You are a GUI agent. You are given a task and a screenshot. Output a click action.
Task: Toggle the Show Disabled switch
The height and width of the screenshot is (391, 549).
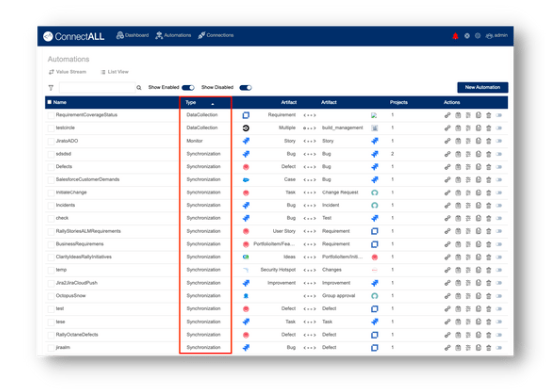pyautogui.click(x=245, y=88)
